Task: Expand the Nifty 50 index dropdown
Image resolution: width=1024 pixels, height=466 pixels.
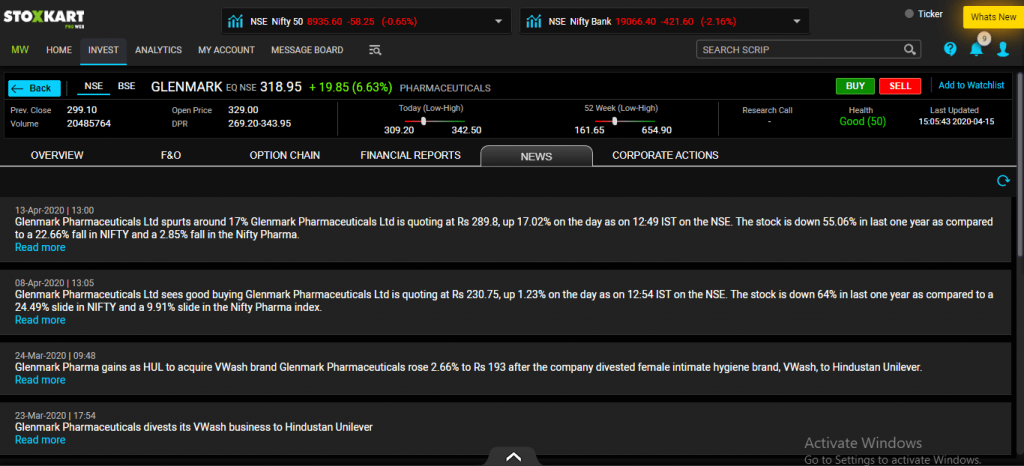Action: (x=499, y=21)
